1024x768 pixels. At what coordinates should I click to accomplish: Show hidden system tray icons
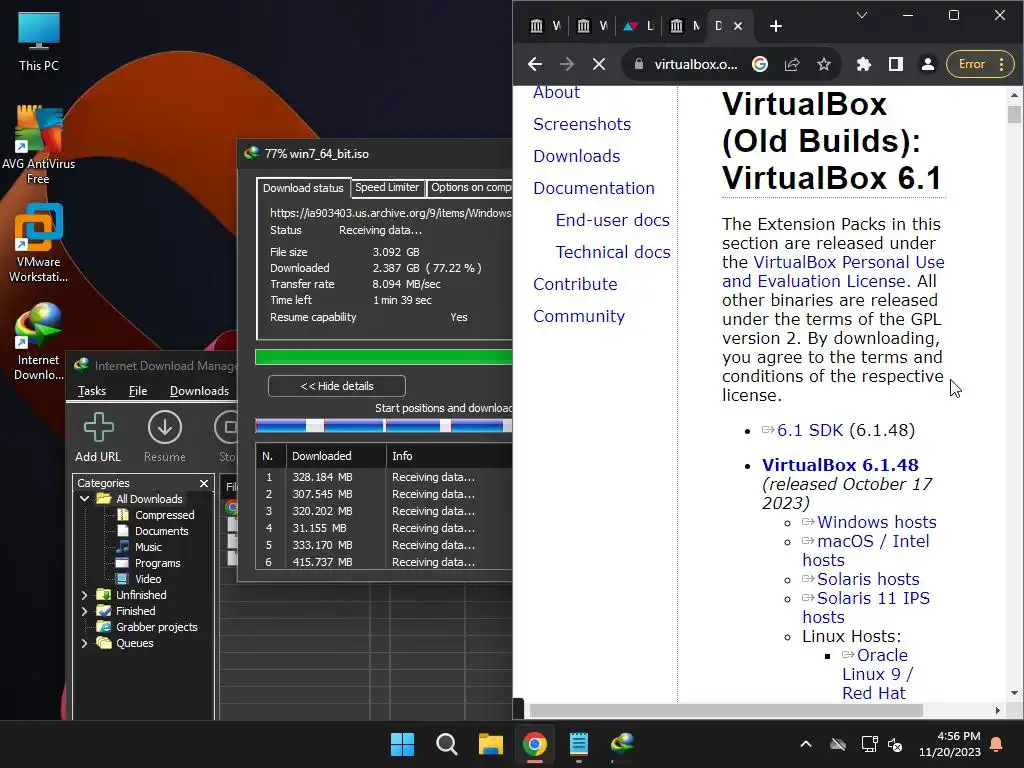pyautogui.click(x=806, y=744)
